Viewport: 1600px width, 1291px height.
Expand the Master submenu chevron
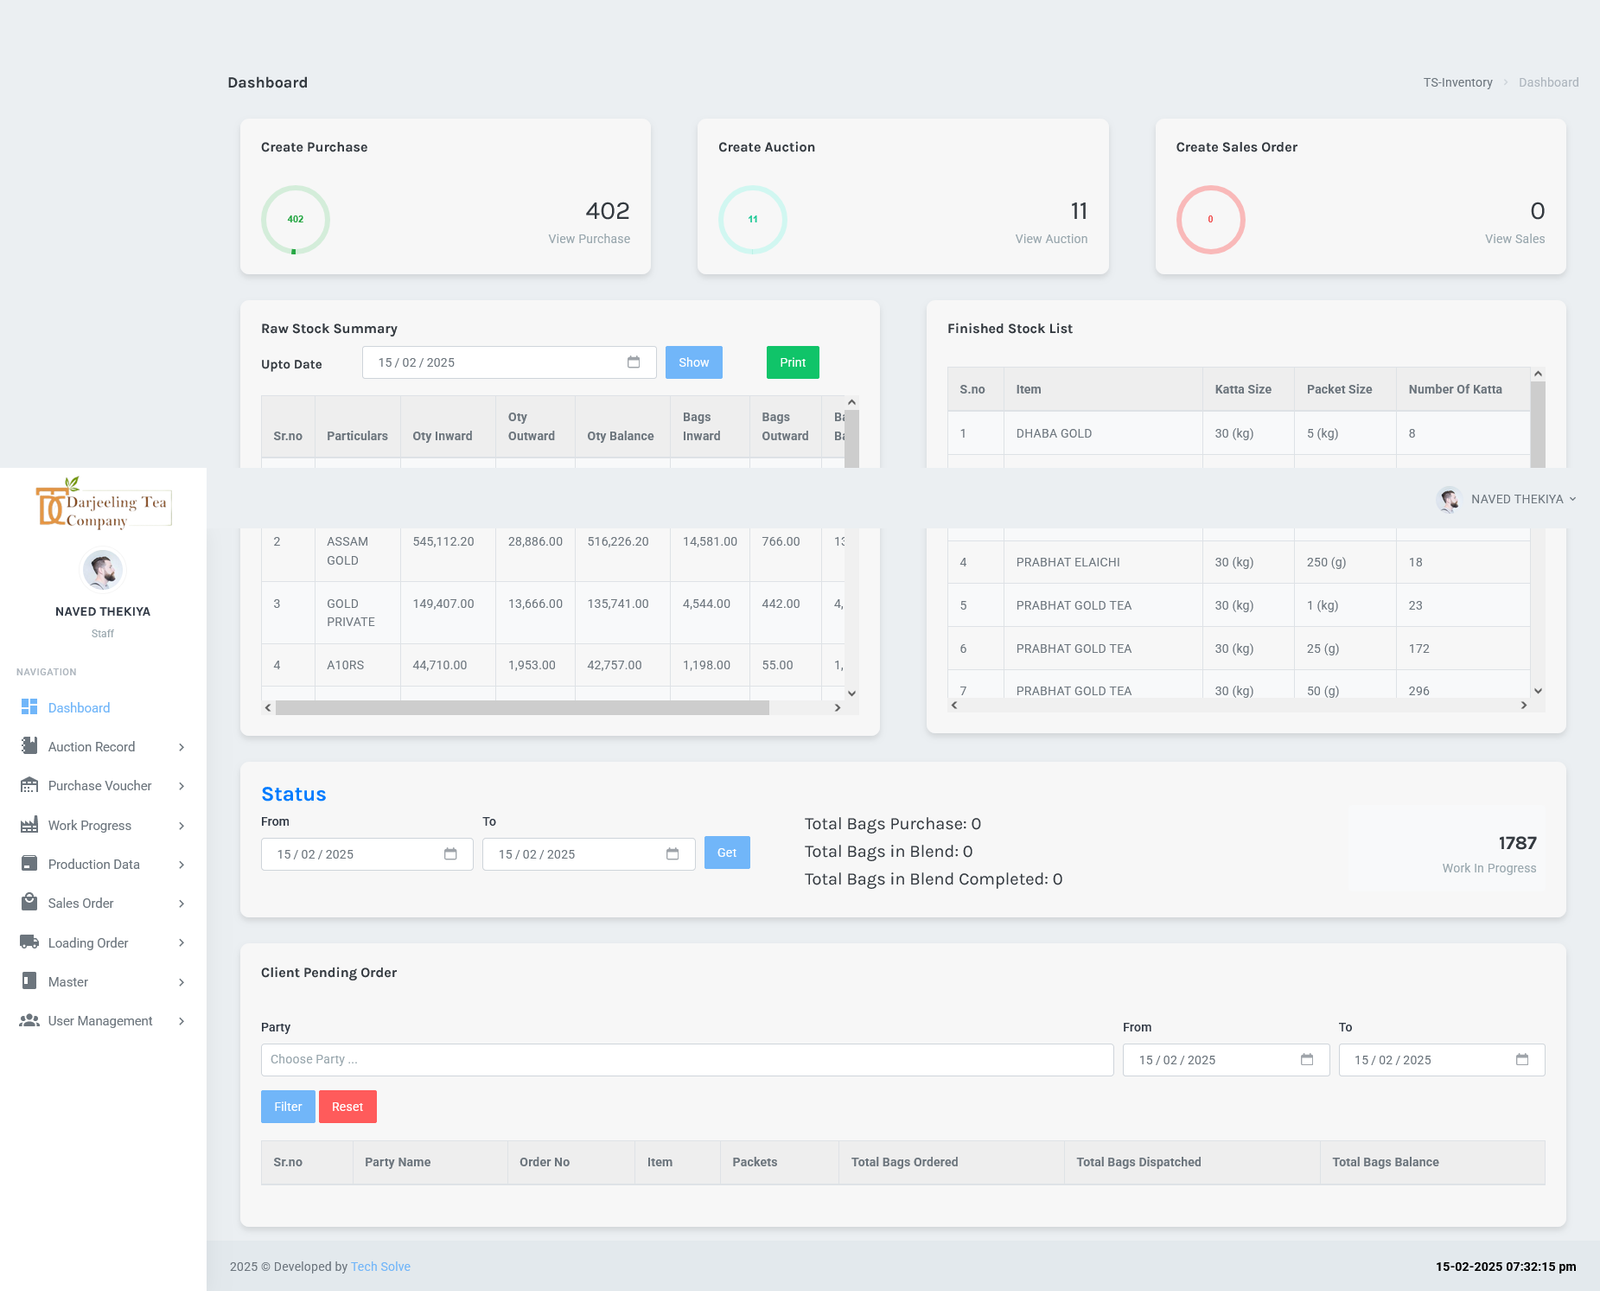(182, 981)
